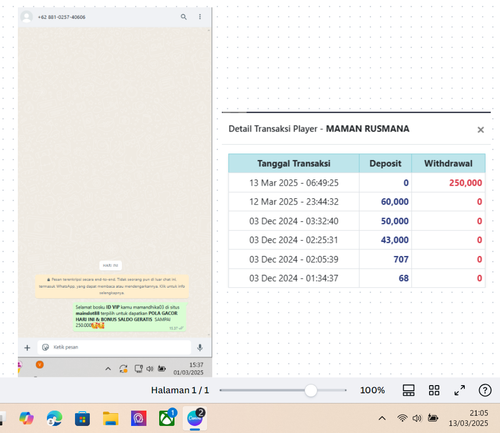Click the phone number in WhatsApp header
The image size is (500, 433).
(61, 17)
